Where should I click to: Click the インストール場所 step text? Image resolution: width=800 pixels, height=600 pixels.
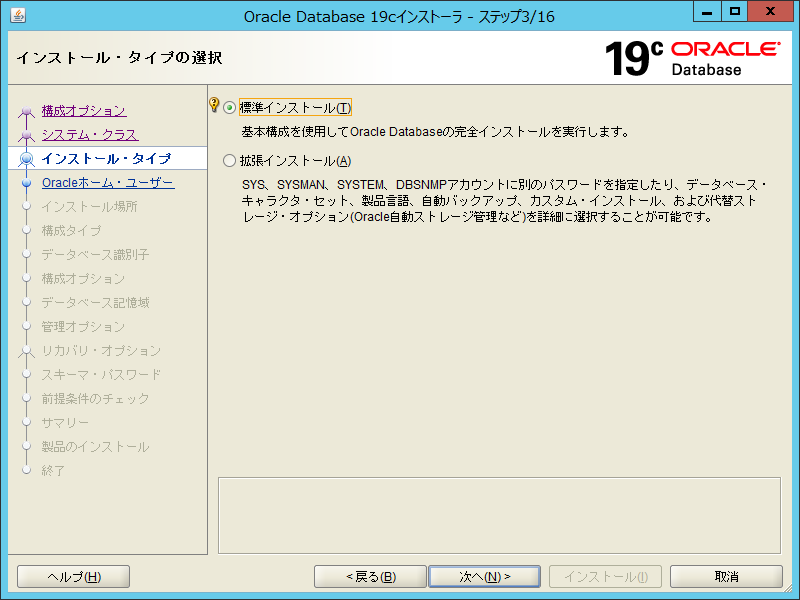[x=89, y=207]
